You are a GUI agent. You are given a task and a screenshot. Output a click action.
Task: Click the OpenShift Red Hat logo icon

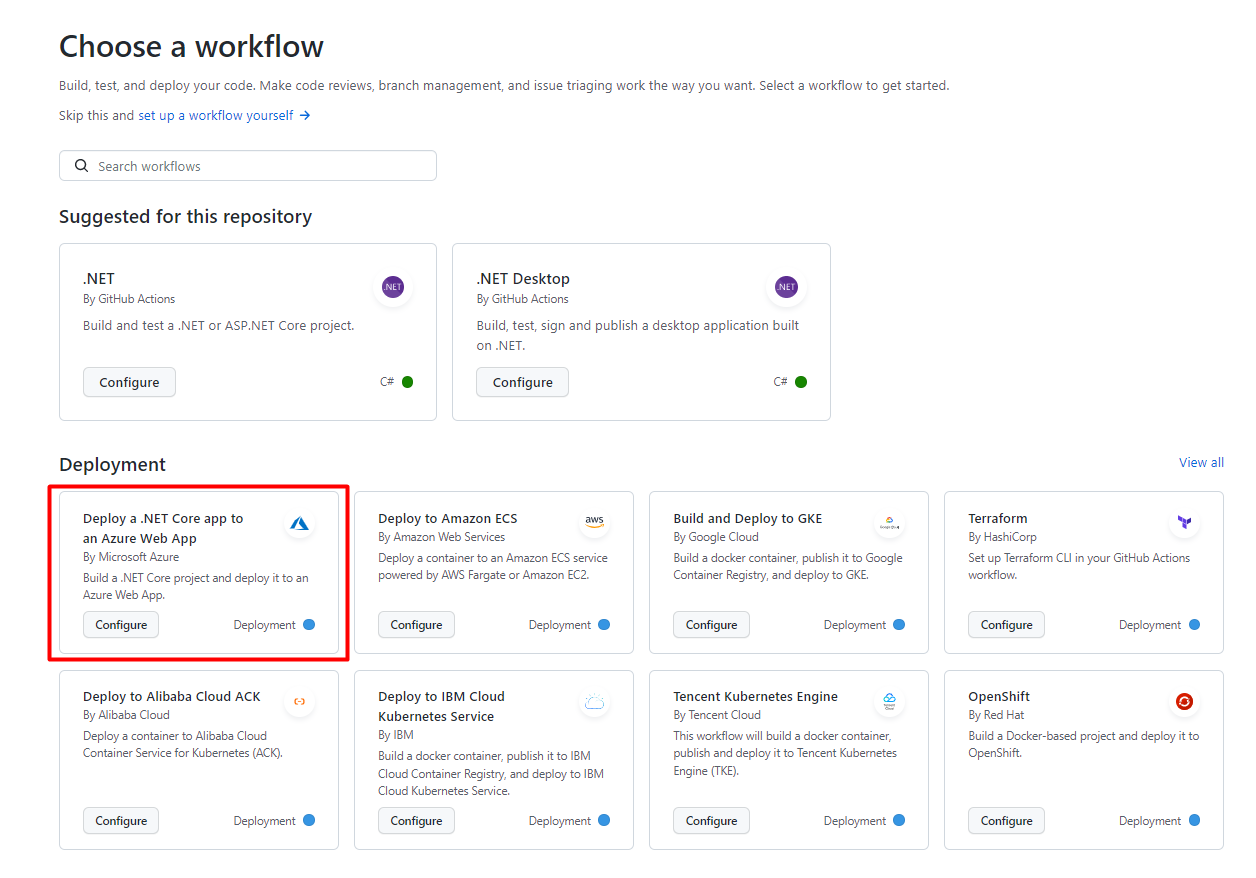[1185, 701]
